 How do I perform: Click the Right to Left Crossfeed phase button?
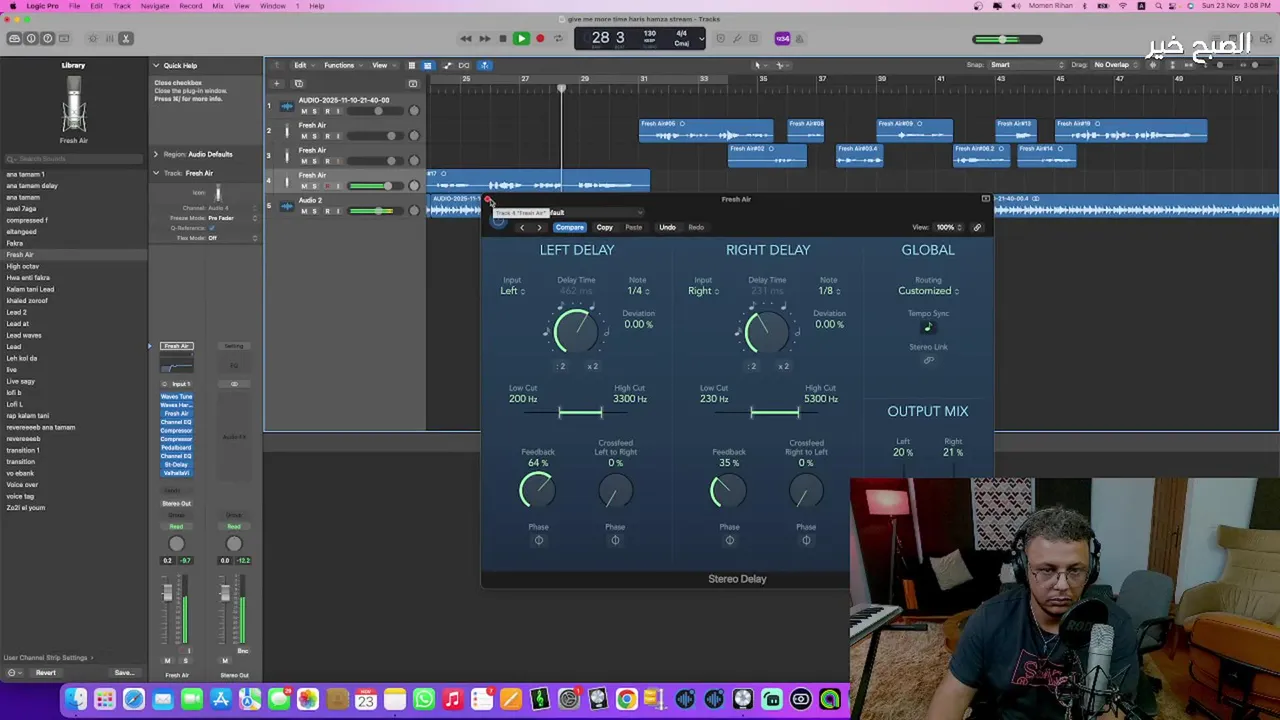806,540
